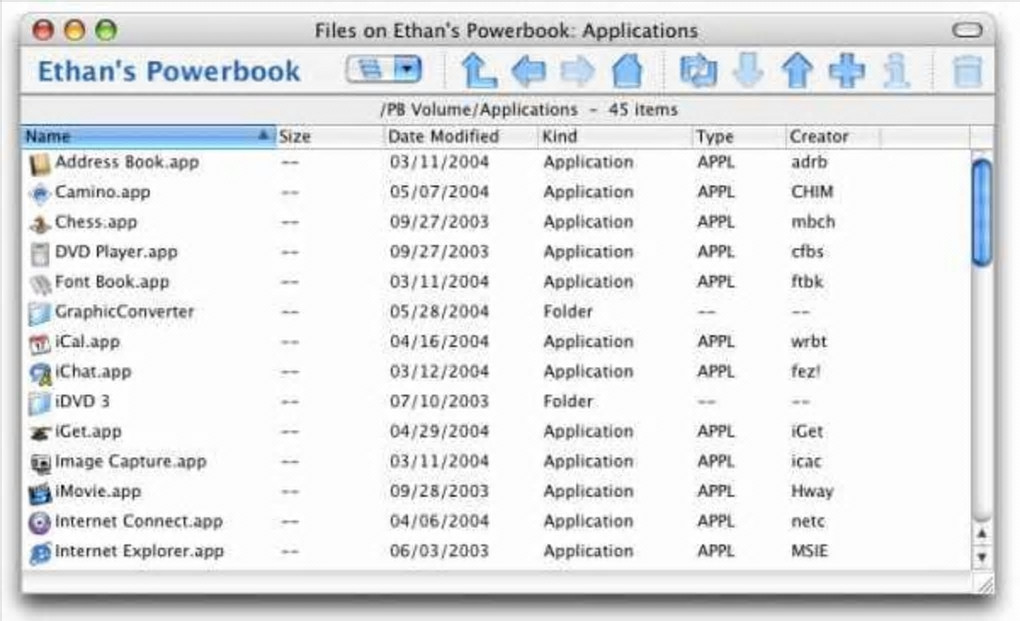Click the scroll down arrow
Image resolution: width=1020 pixels, height=621 pixels.
[982, 557]
